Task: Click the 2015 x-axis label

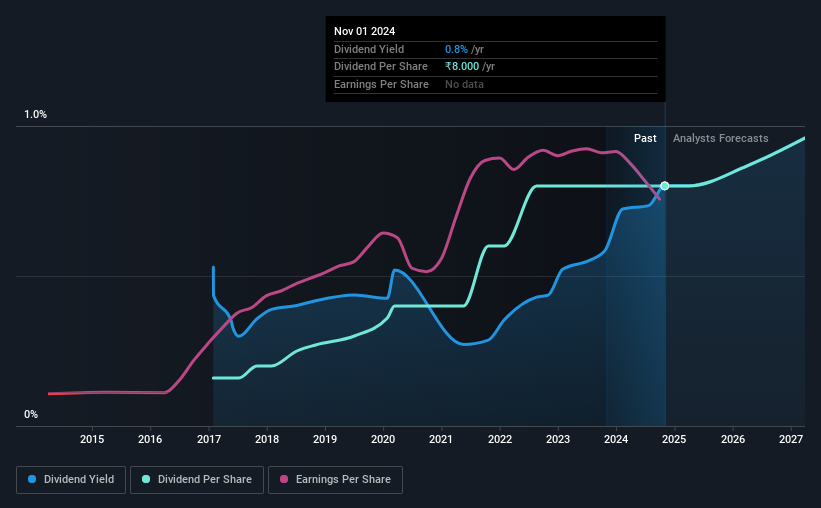Action: coord(92,439)
